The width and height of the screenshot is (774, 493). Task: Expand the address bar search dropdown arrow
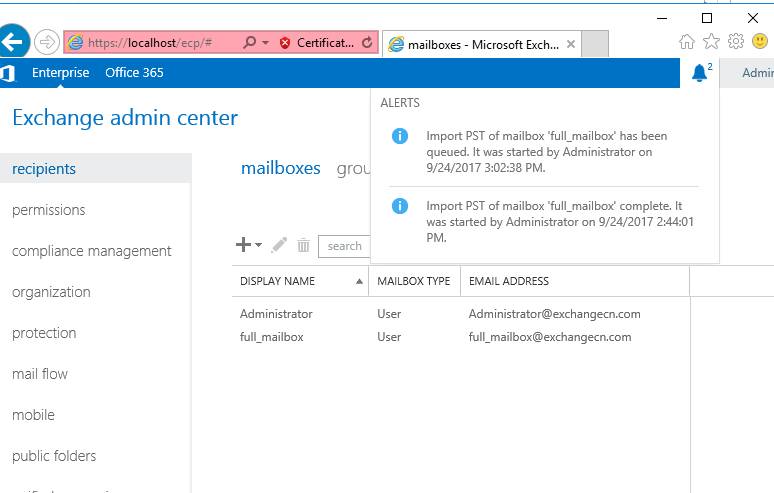click(x=265, y=43)
